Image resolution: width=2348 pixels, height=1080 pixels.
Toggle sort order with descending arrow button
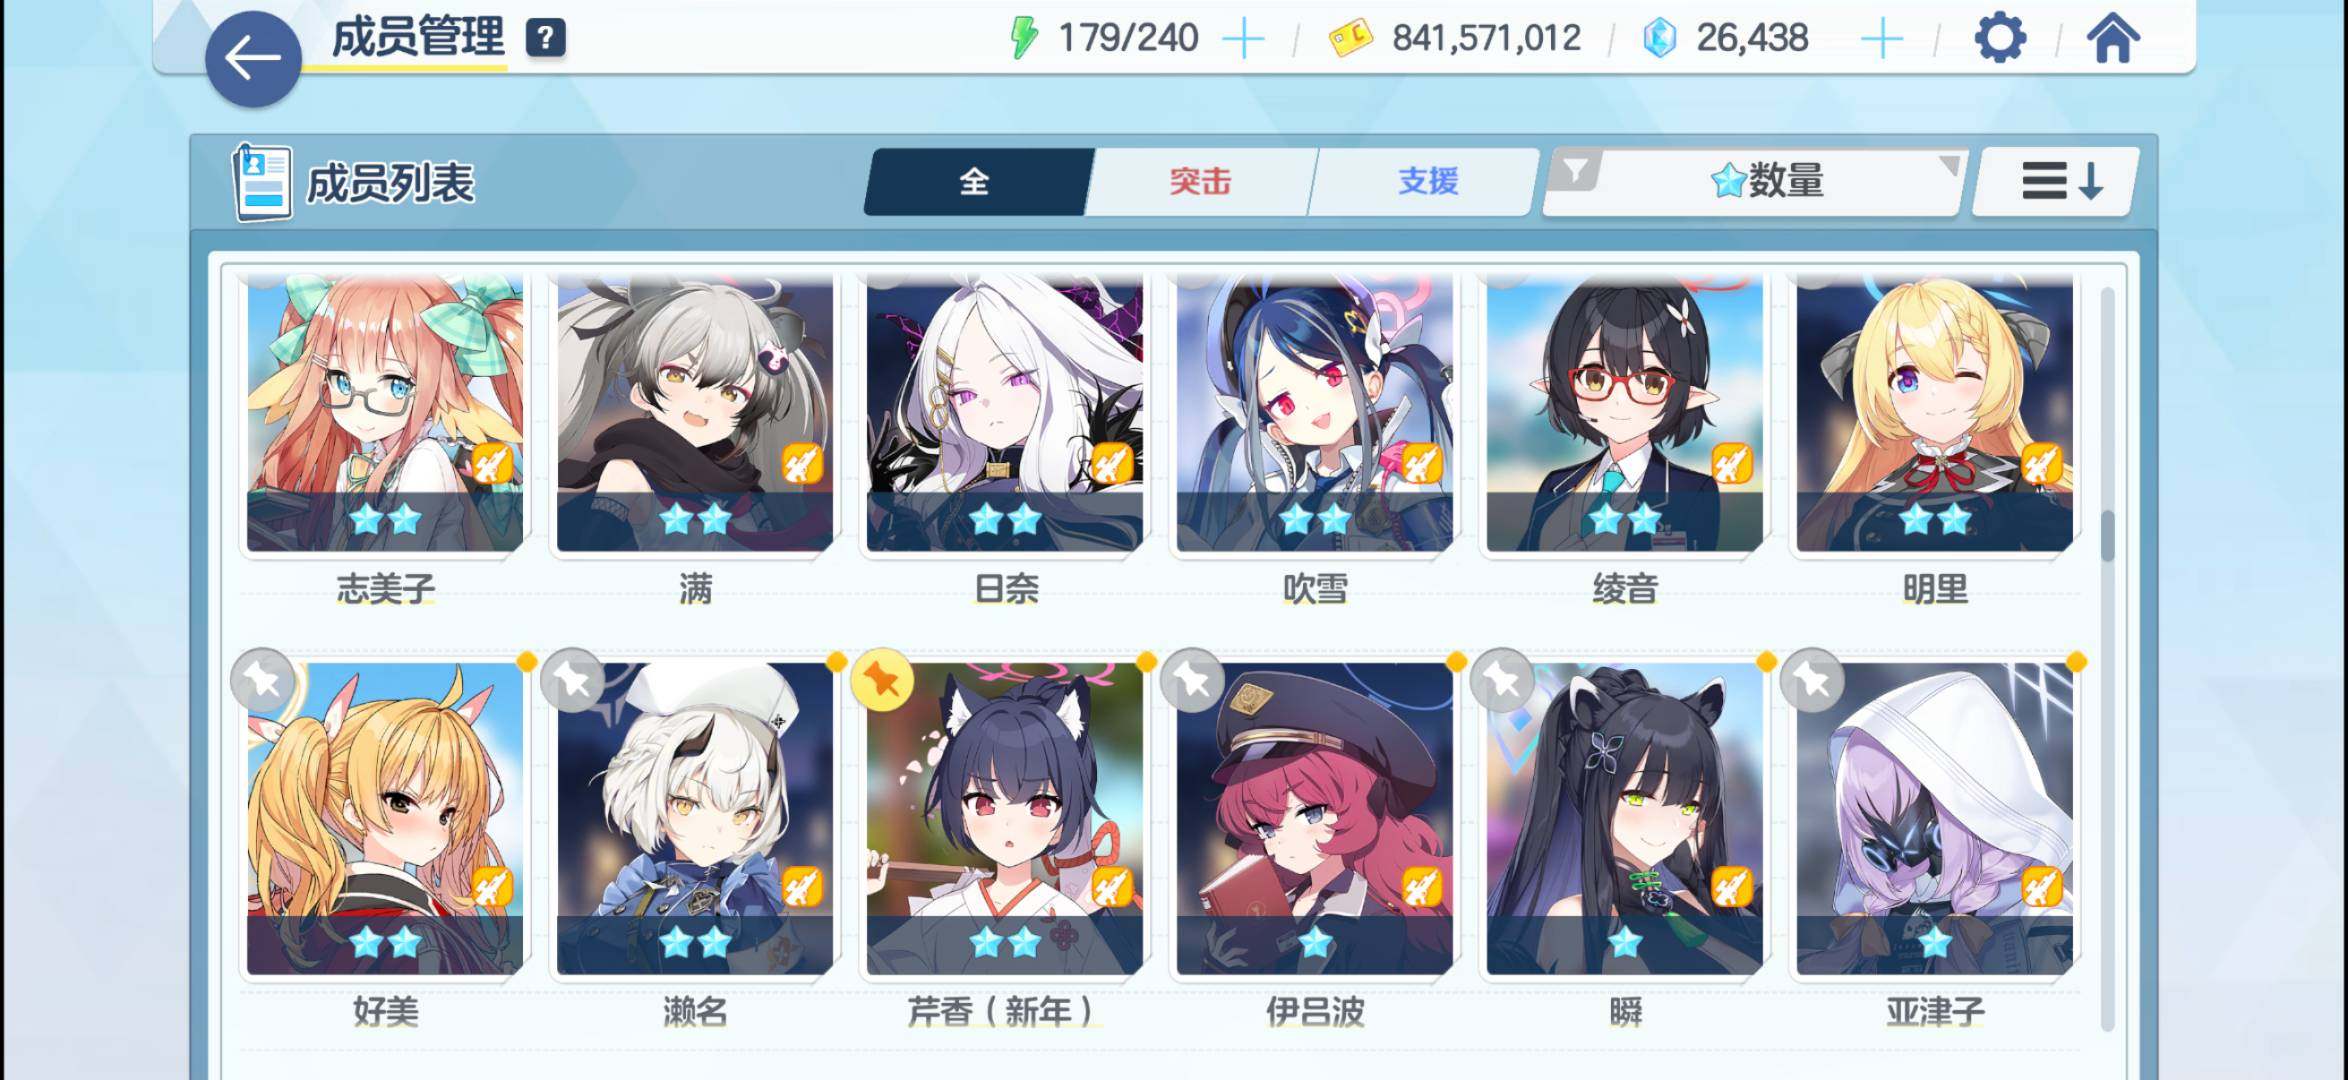[x=2059, y=181]
